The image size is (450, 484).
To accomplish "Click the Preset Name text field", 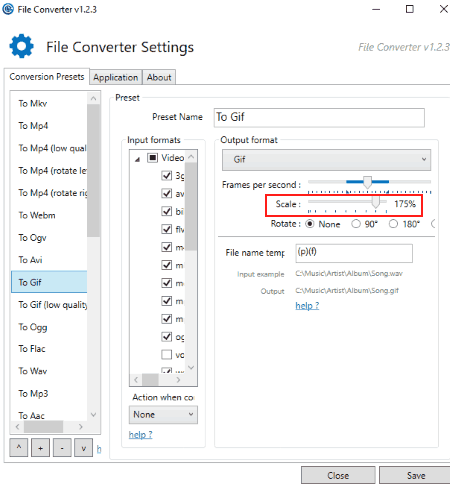I will pyautogui.click(x=319, y=117).
